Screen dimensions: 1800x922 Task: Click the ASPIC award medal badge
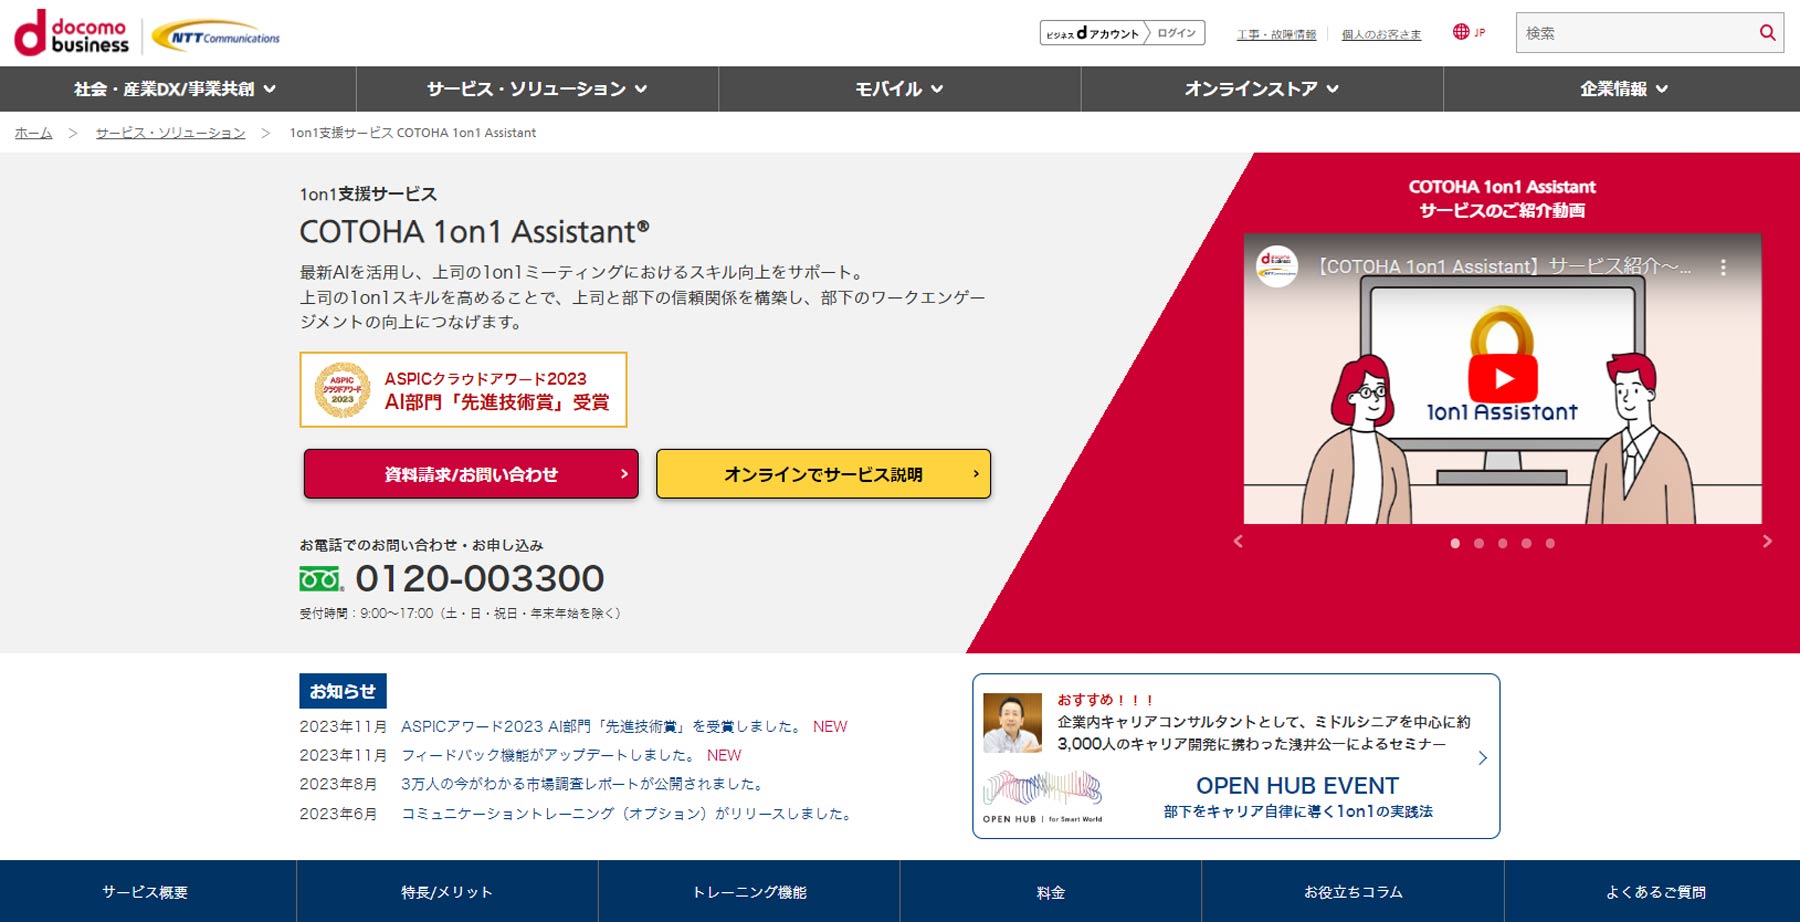(x=342, y=389)
